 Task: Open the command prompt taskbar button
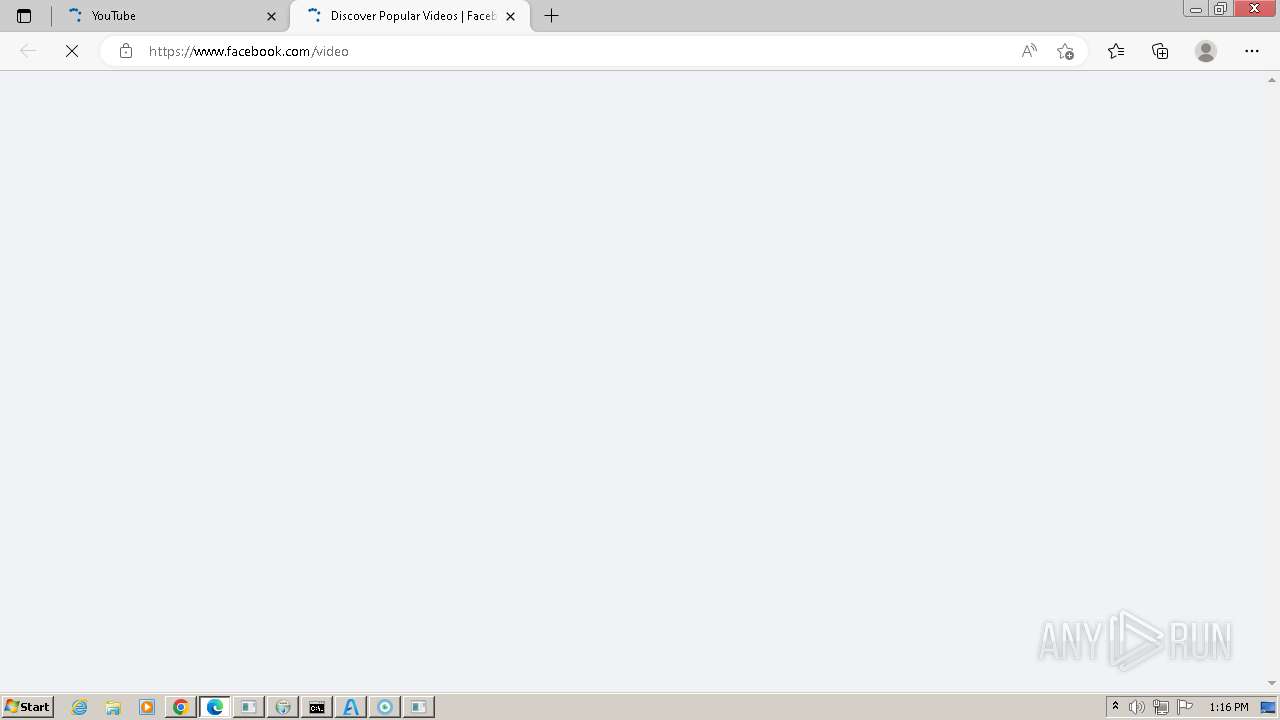click(317, 707)
